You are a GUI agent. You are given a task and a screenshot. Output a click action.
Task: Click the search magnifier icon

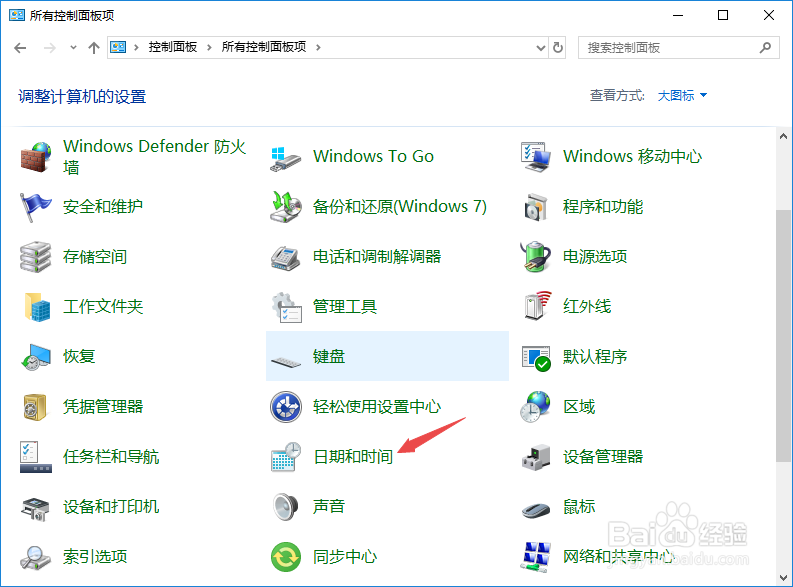point(765,48)
